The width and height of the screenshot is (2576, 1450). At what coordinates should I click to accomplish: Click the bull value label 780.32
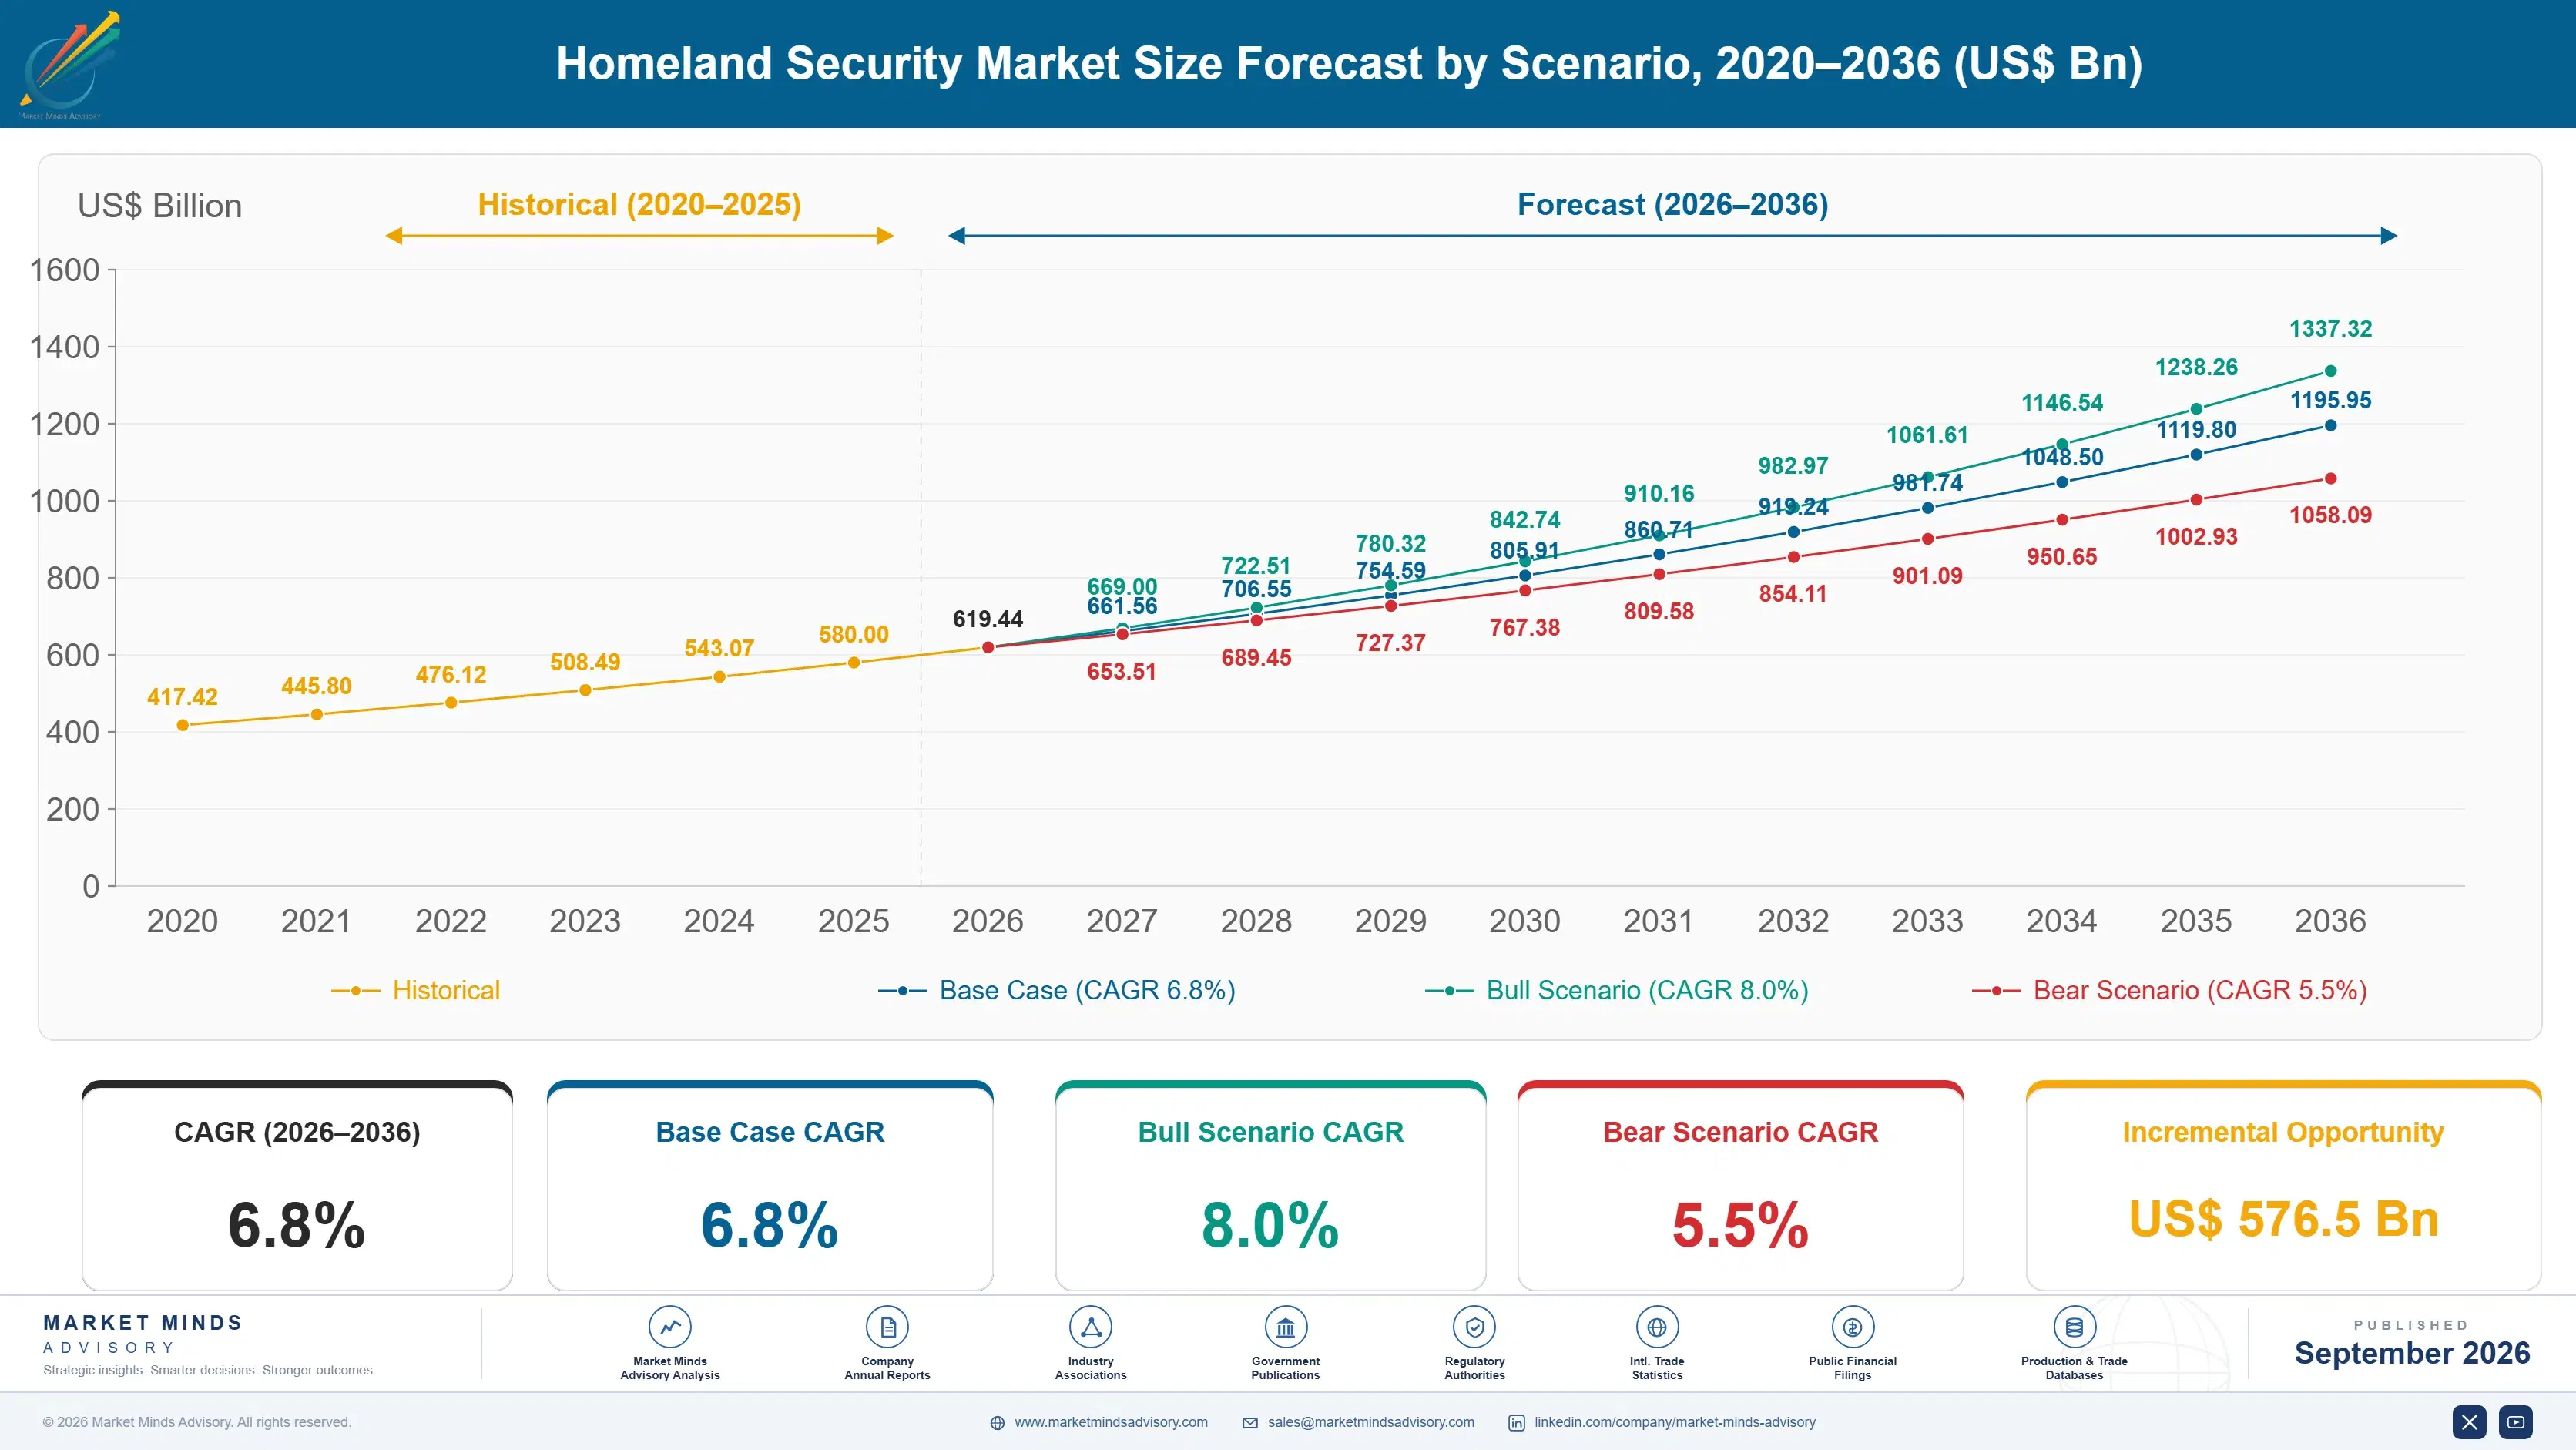pos(1390,543)
